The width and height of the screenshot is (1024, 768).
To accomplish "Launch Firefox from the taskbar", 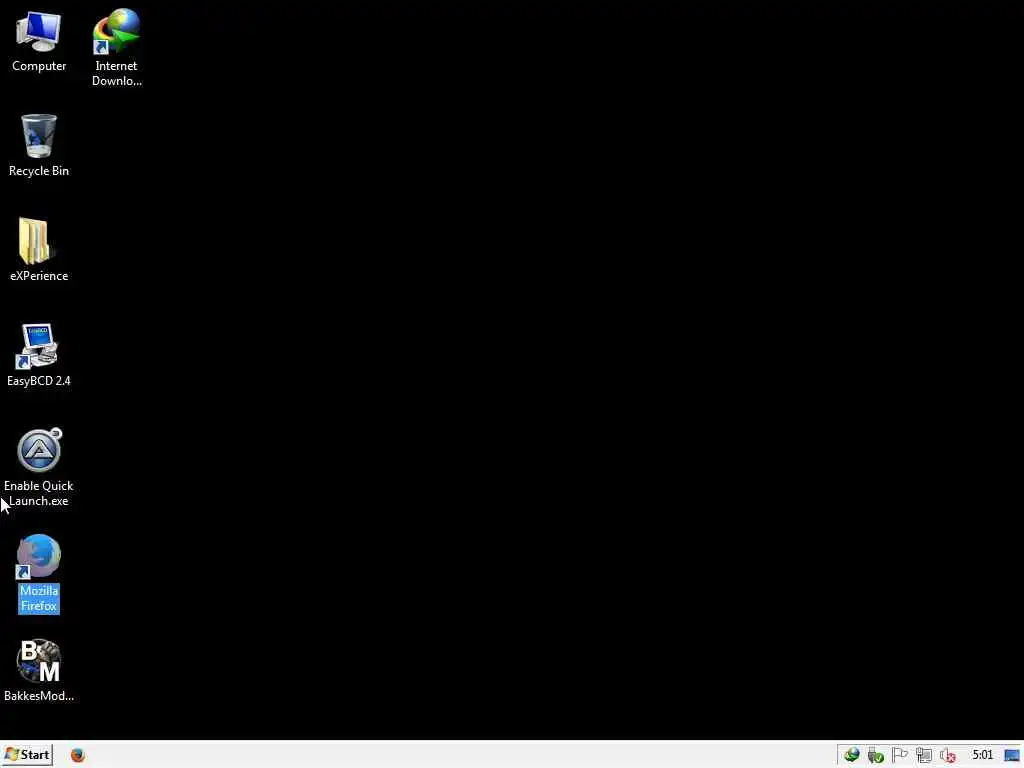I will point(78,755).
